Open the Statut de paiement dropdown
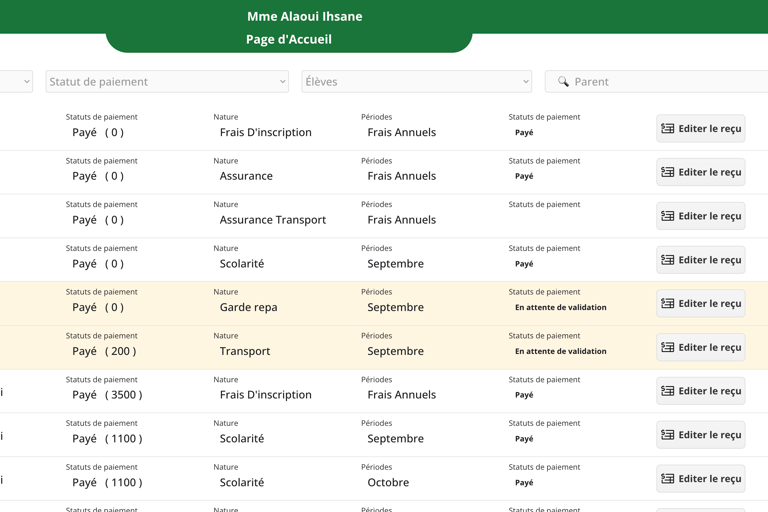Image resolution: width=768 pixels, height=512 pixels. (167, 82)
